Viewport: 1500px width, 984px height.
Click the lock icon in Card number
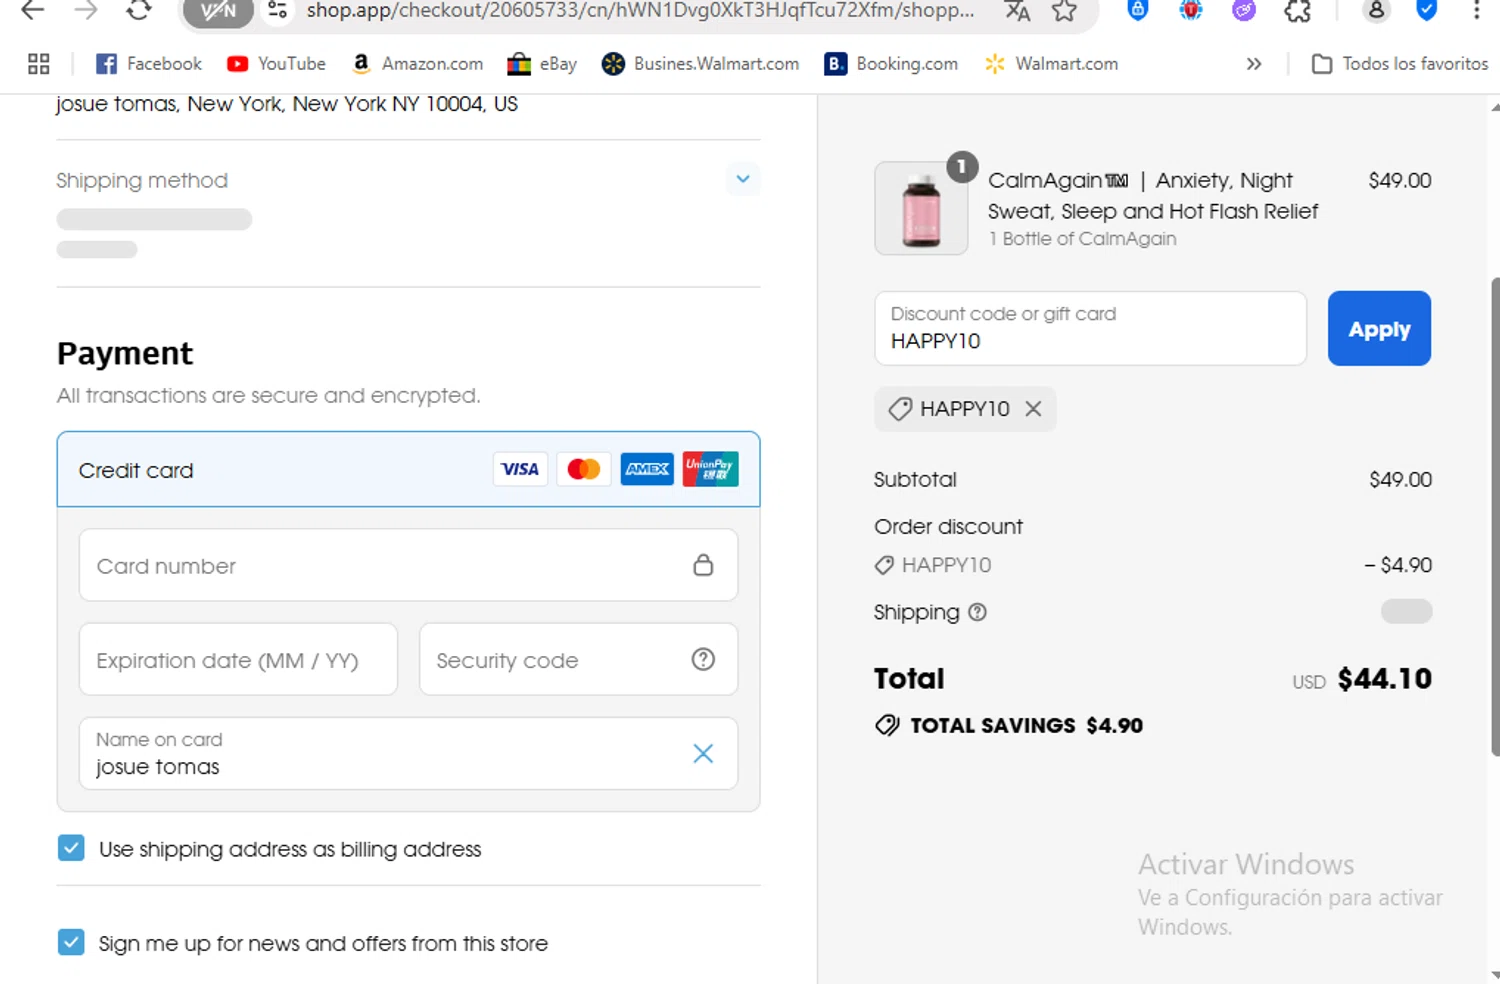[x=703, y=565]
